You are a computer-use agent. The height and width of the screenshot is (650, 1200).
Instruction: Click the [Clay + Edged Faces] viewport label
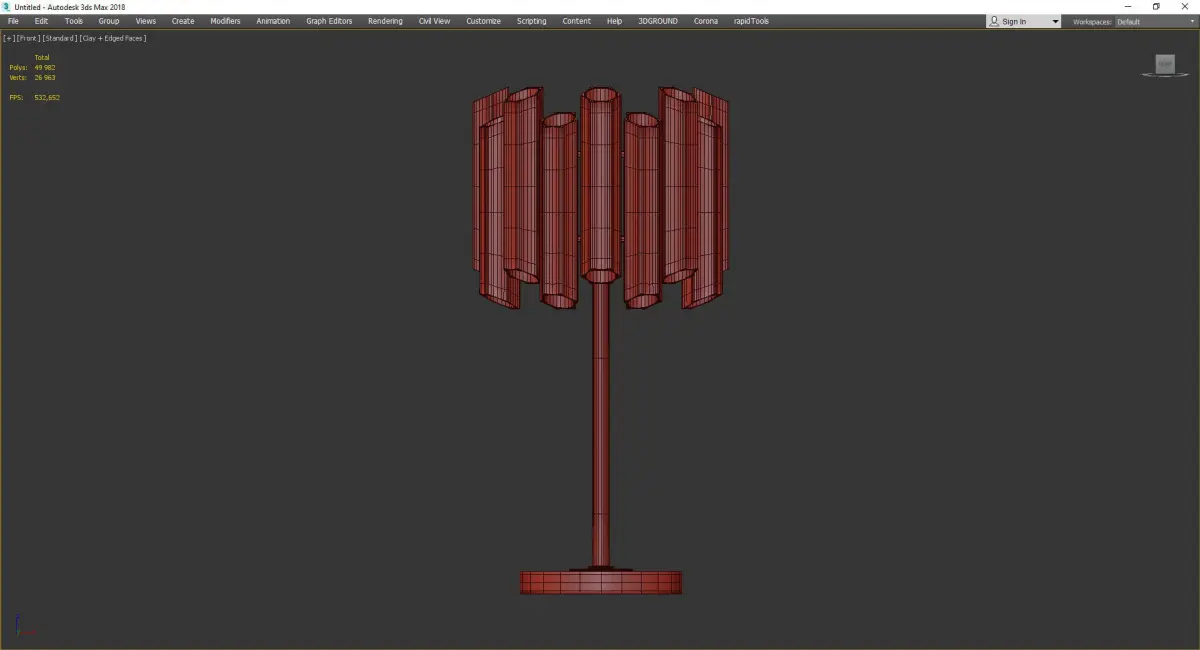tap(113, 38)
